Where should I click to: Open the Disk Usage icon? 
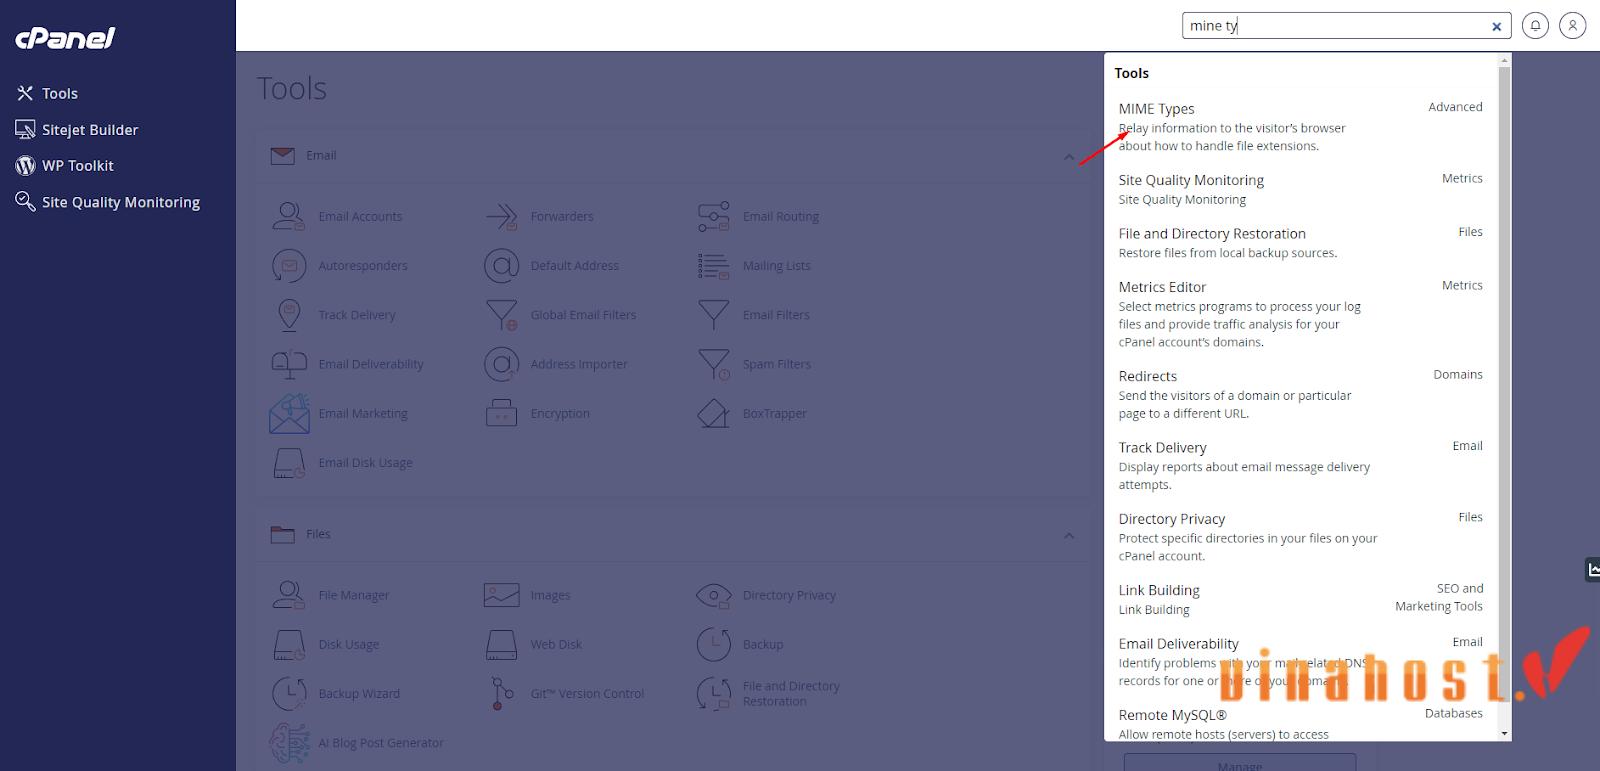pos(289,644)
